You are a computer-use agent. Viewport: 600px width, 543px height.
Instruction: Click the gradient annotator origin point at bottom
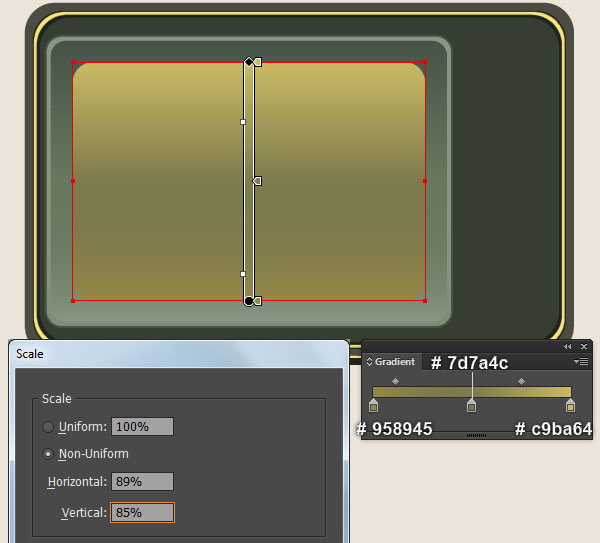(249, 301)
